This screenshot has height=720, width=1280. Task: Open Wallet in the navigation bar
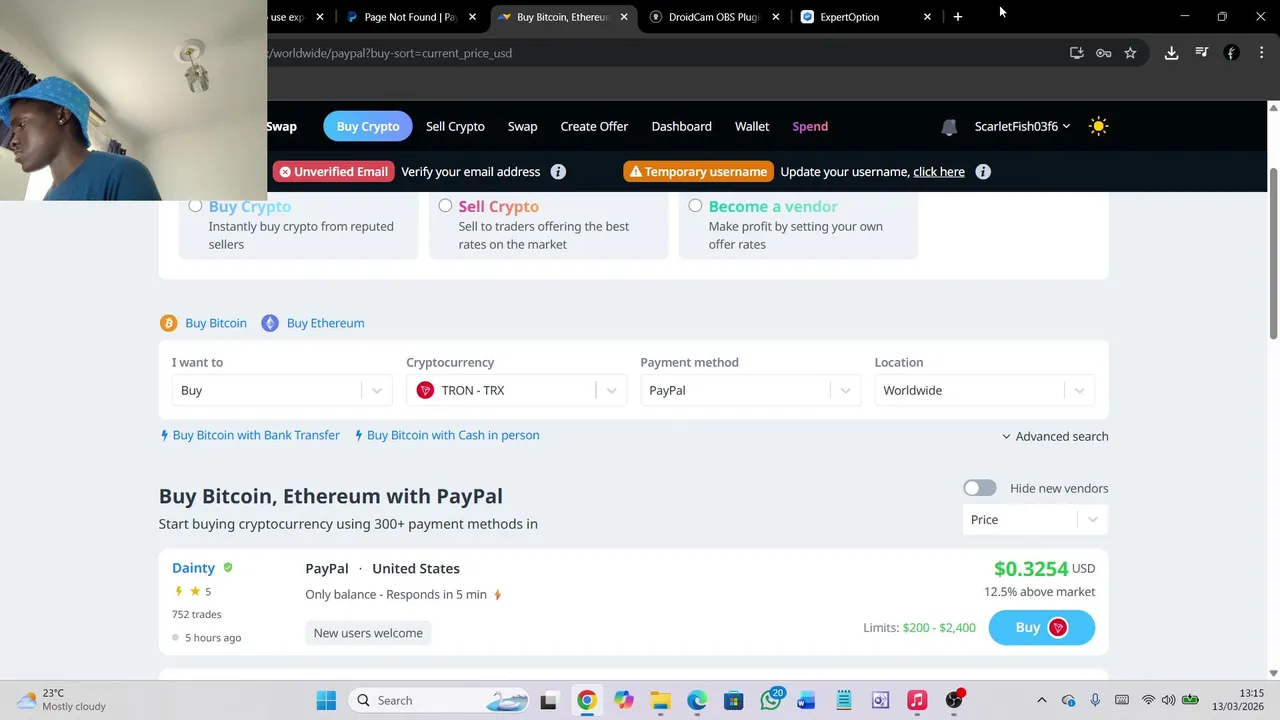point(752,126)
